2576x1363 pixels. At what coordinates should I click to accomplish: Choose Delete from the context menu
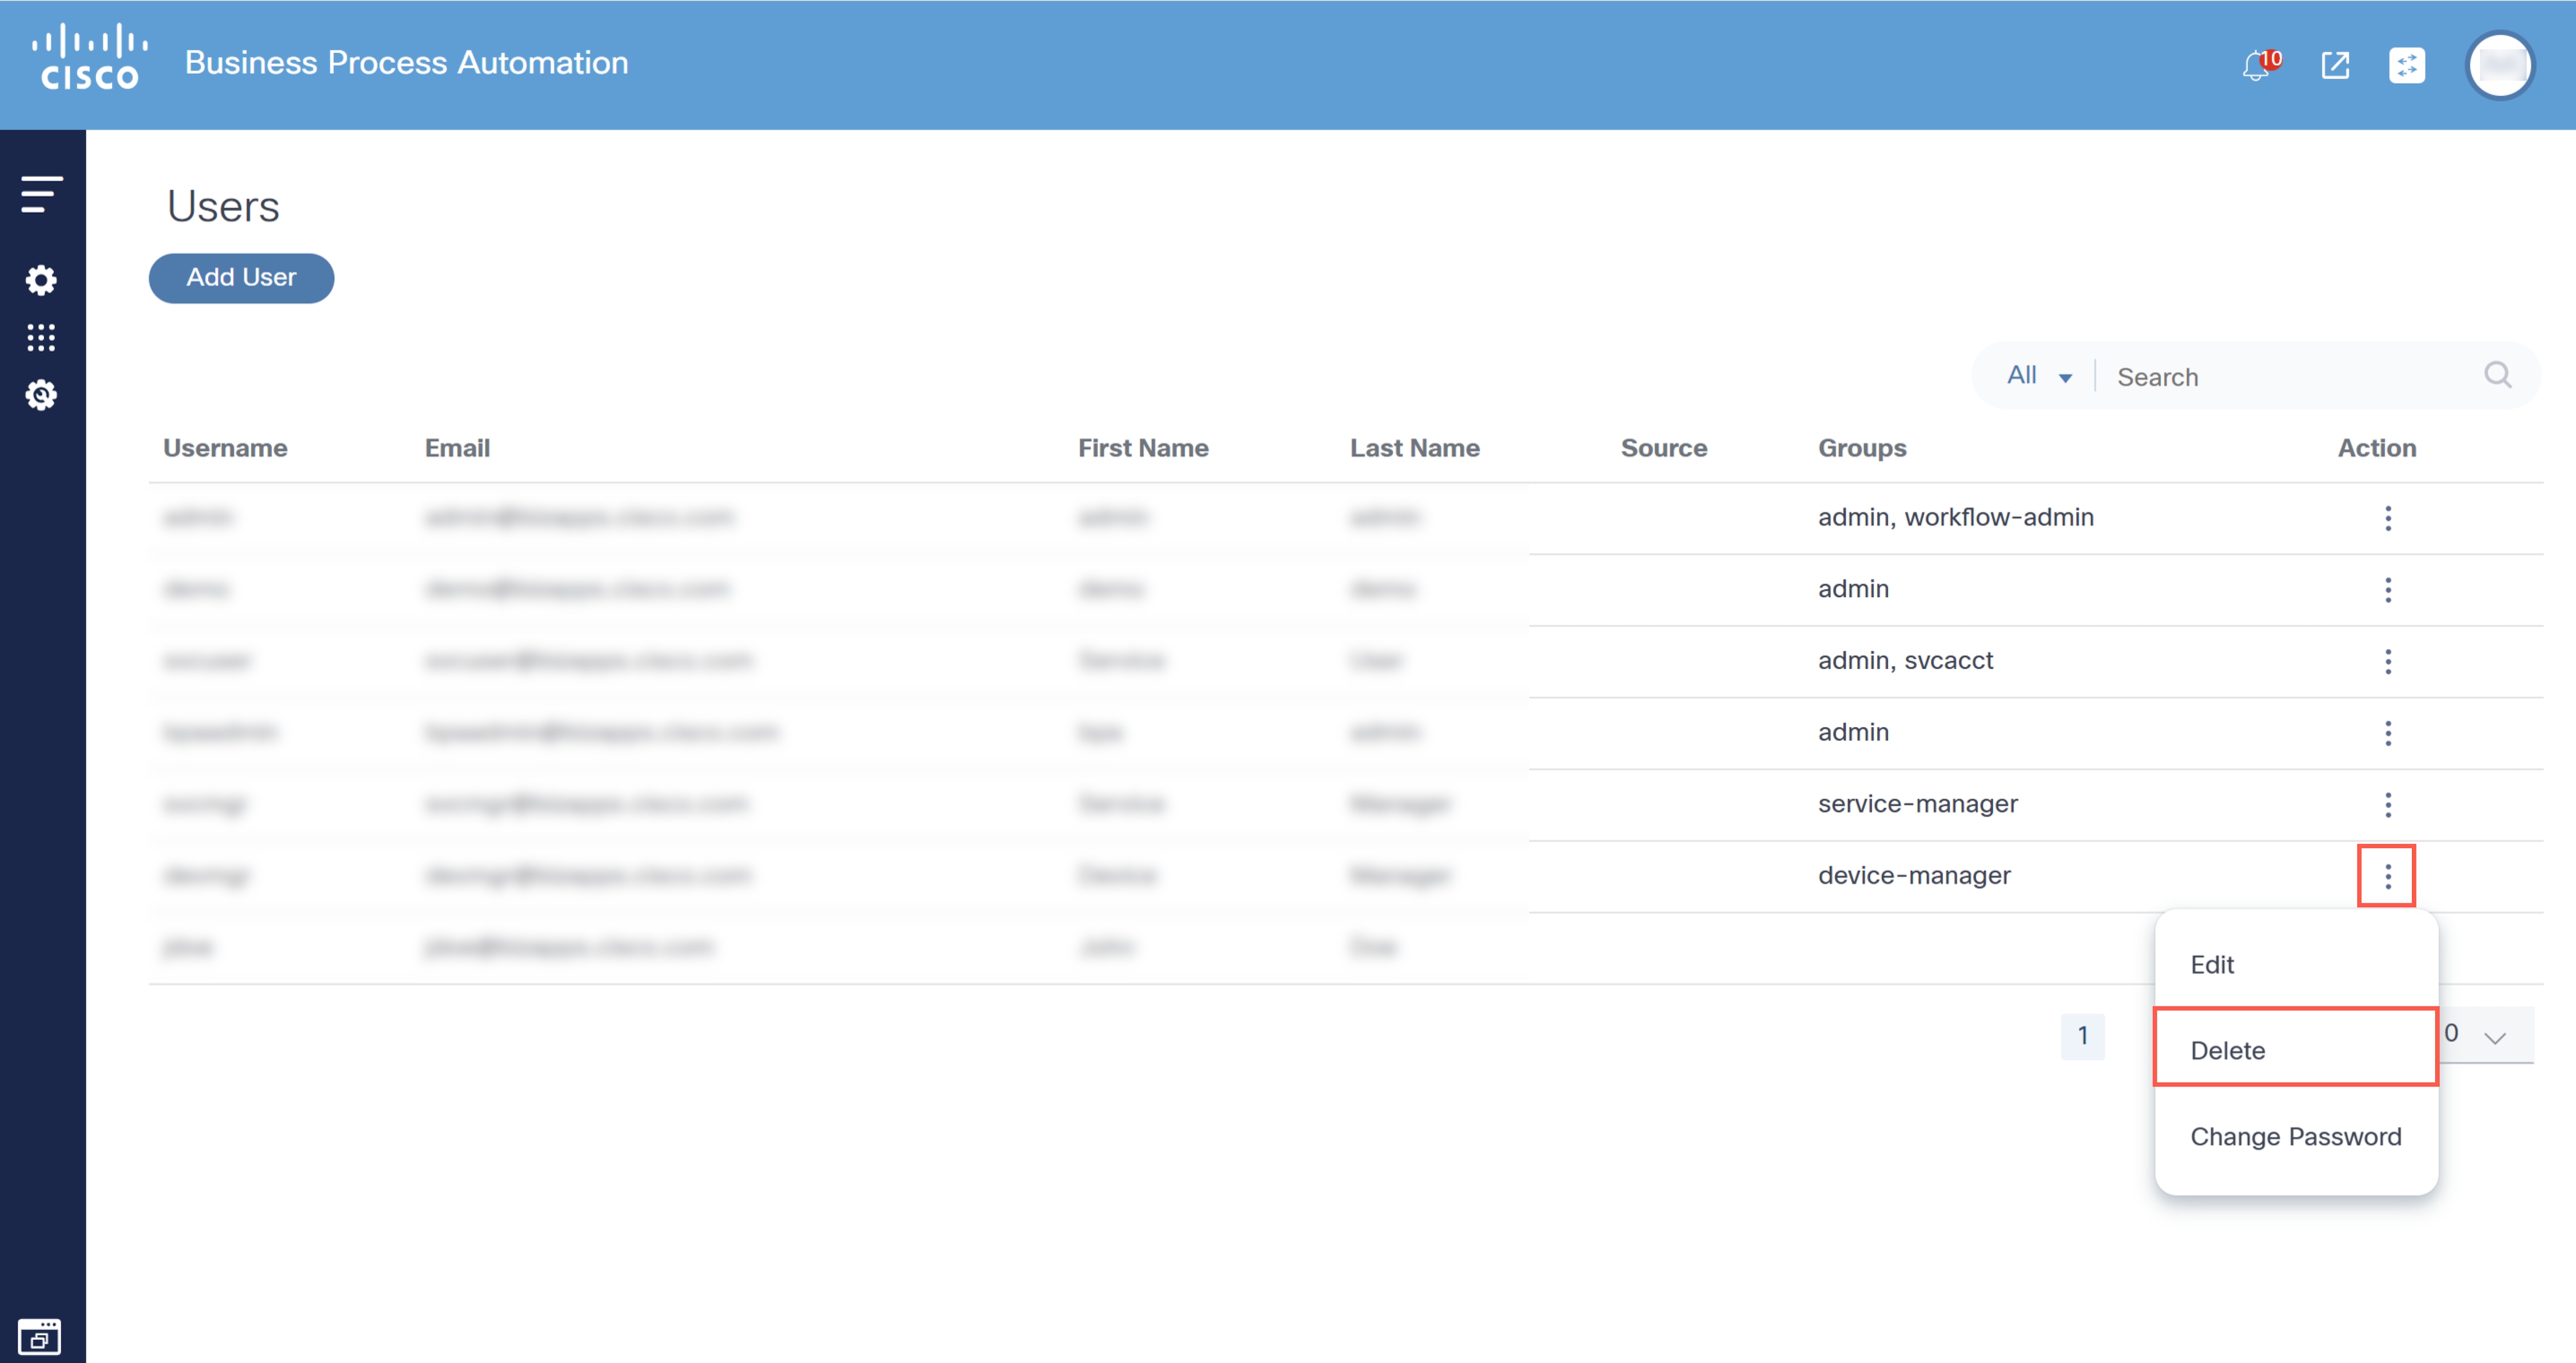[2228, 1050]
